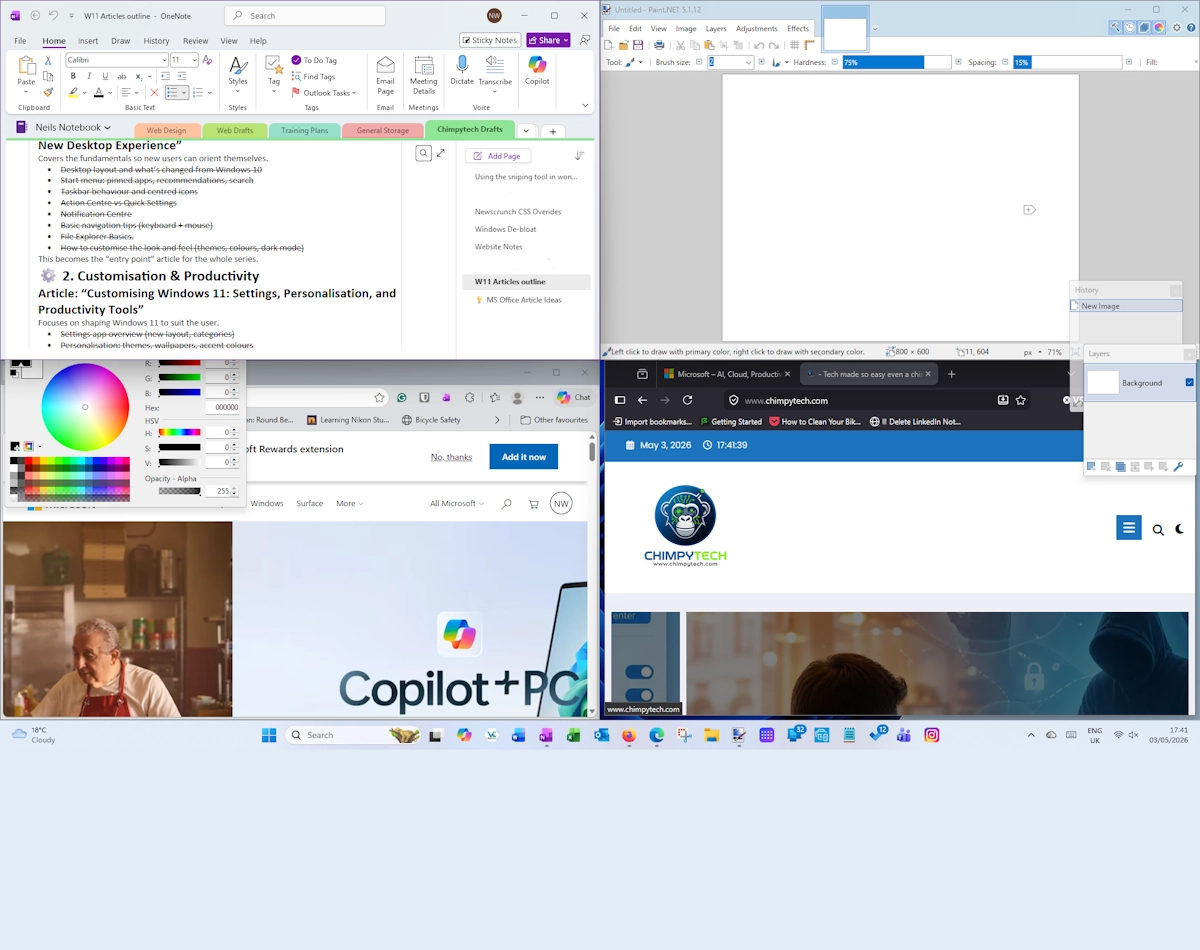
Task: Click the Sticky Notes button in OneNote
Action: click(490, 40)
